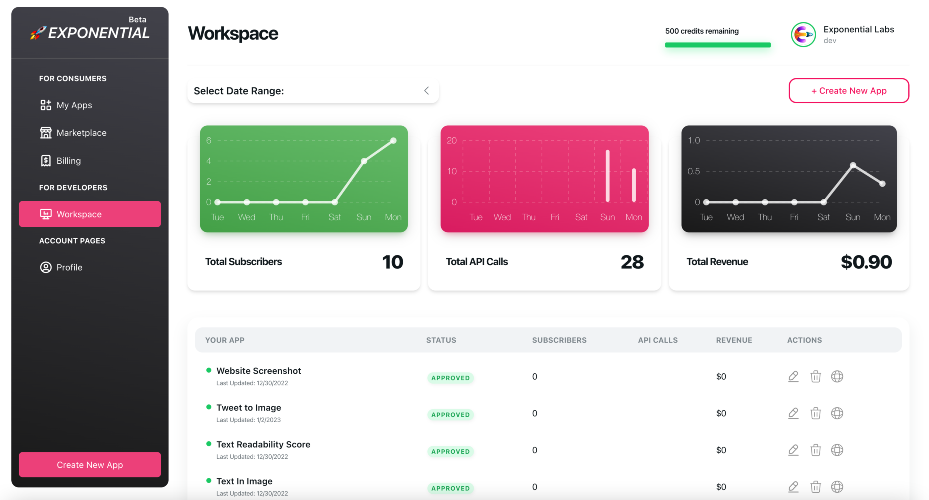Screen dimensions: 929x500
Task: Click the Marketplace storefront icon
Action: [x=46, y=133]
